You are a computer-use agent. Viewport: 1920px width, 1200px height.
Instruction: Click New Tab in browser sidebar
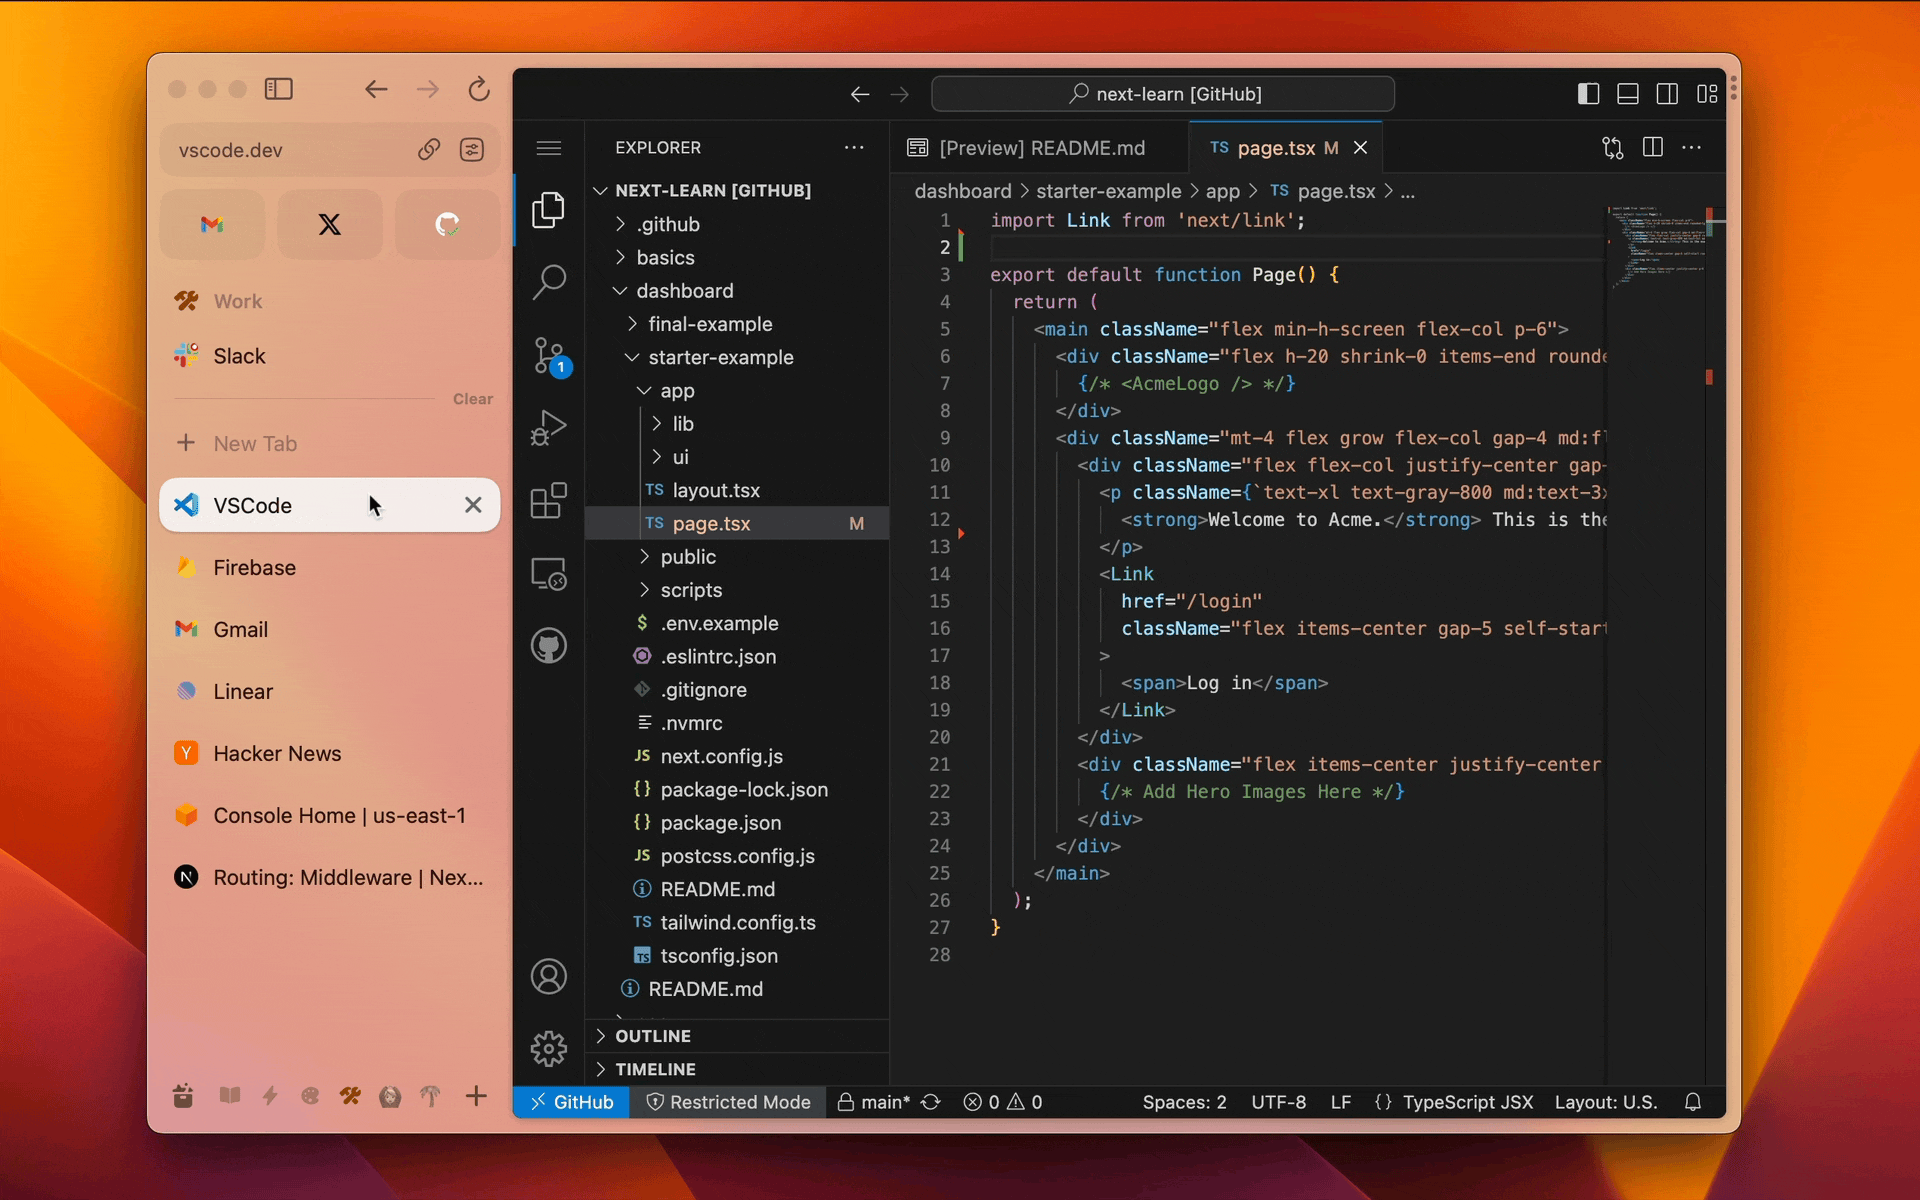pyautogui.click(x=329, y=443)
